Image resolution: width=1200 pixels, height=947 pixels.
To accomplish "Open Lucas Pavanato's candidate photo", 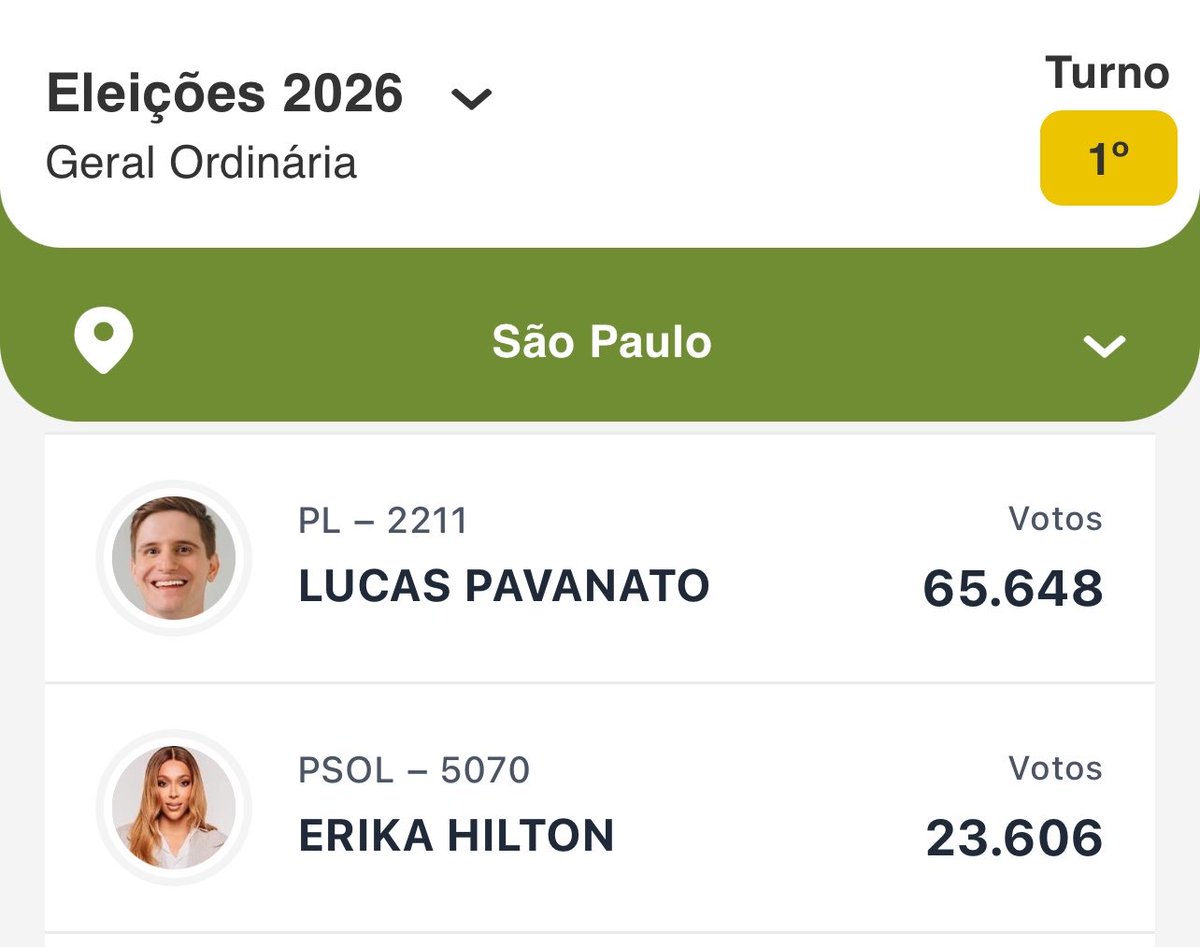I will click(174, 558).
